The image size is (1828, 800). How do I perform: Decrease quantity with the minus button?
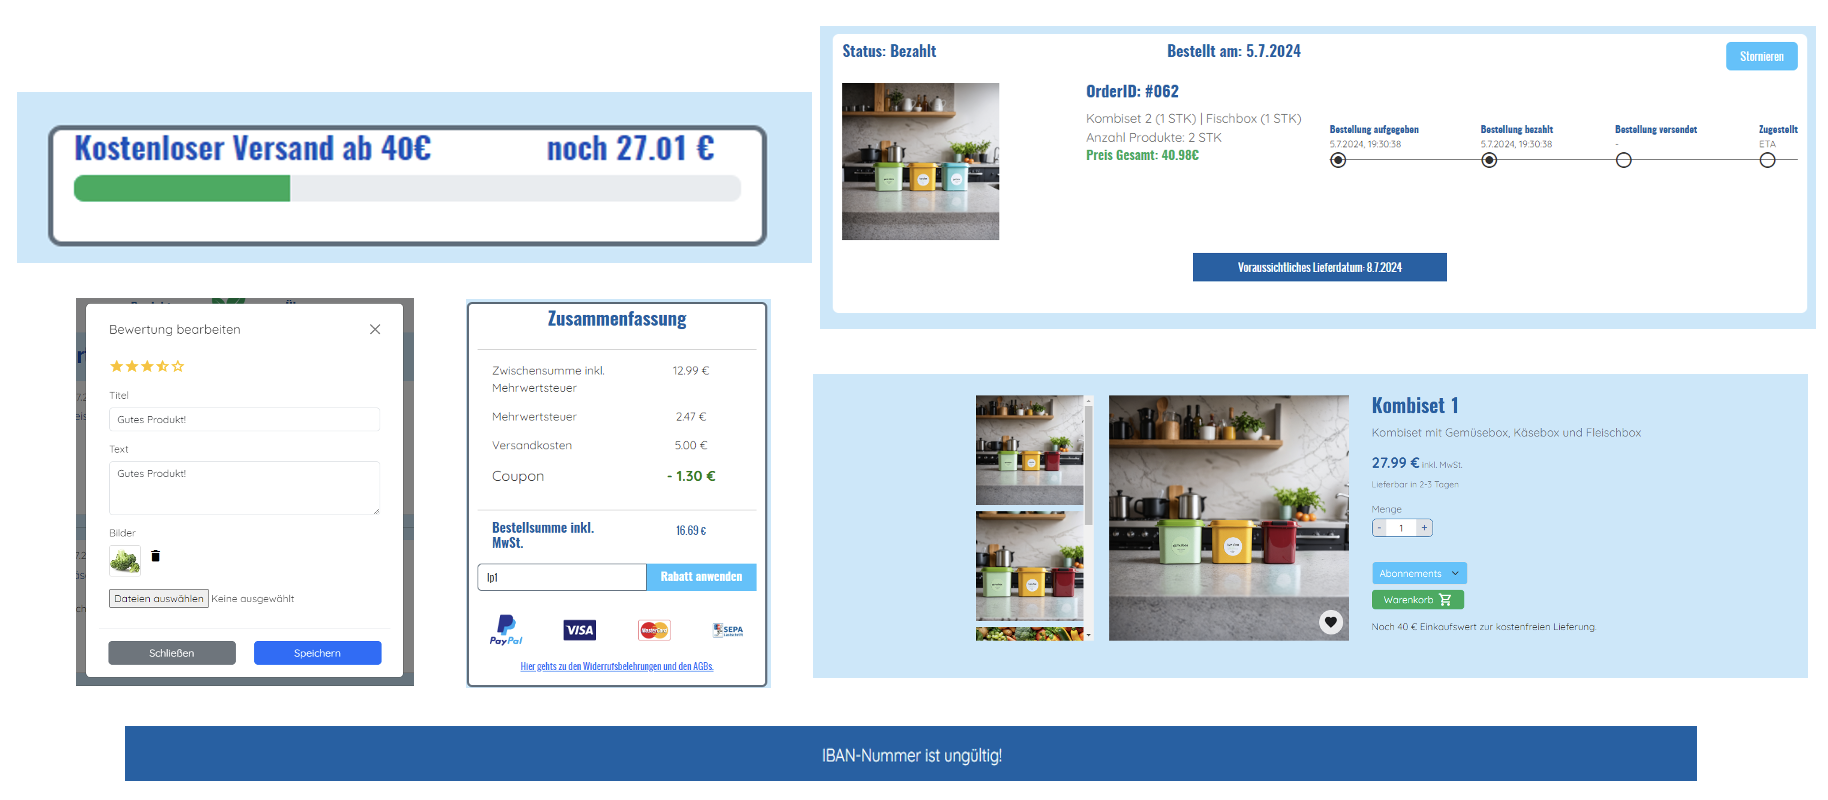1380,528
